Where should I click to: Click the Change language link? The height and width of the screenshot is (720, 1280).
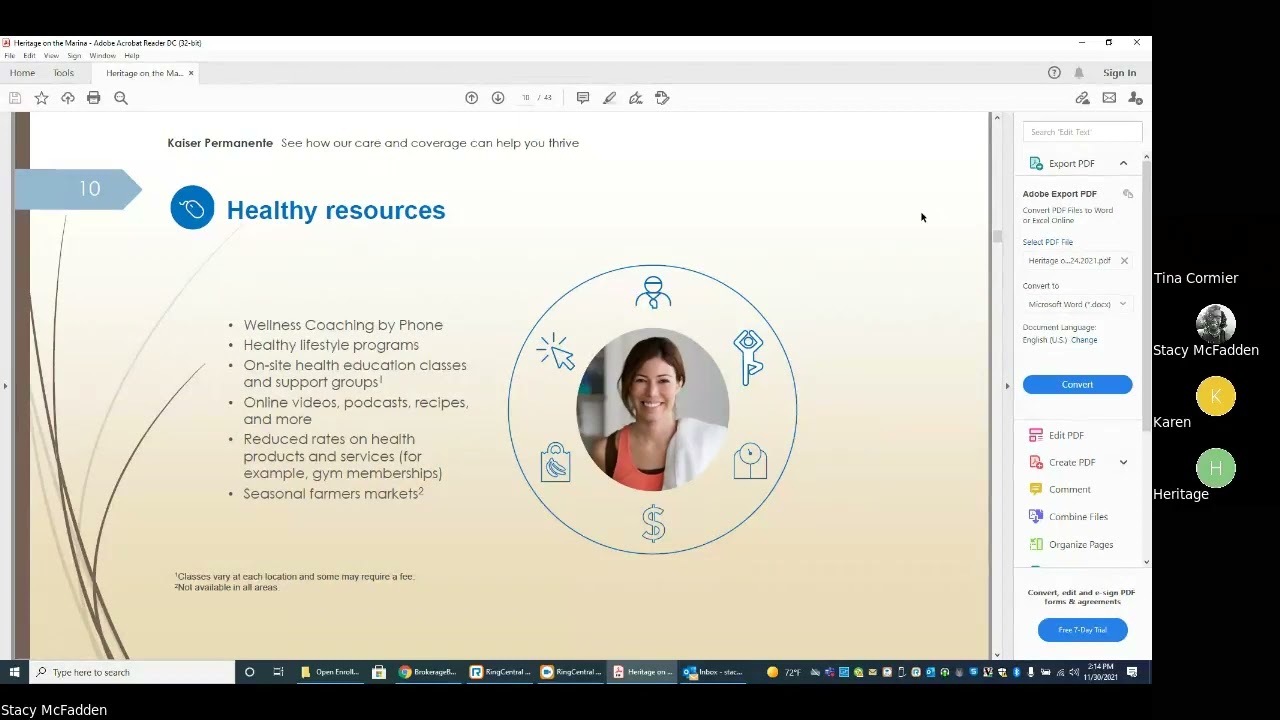[1084, 340]
